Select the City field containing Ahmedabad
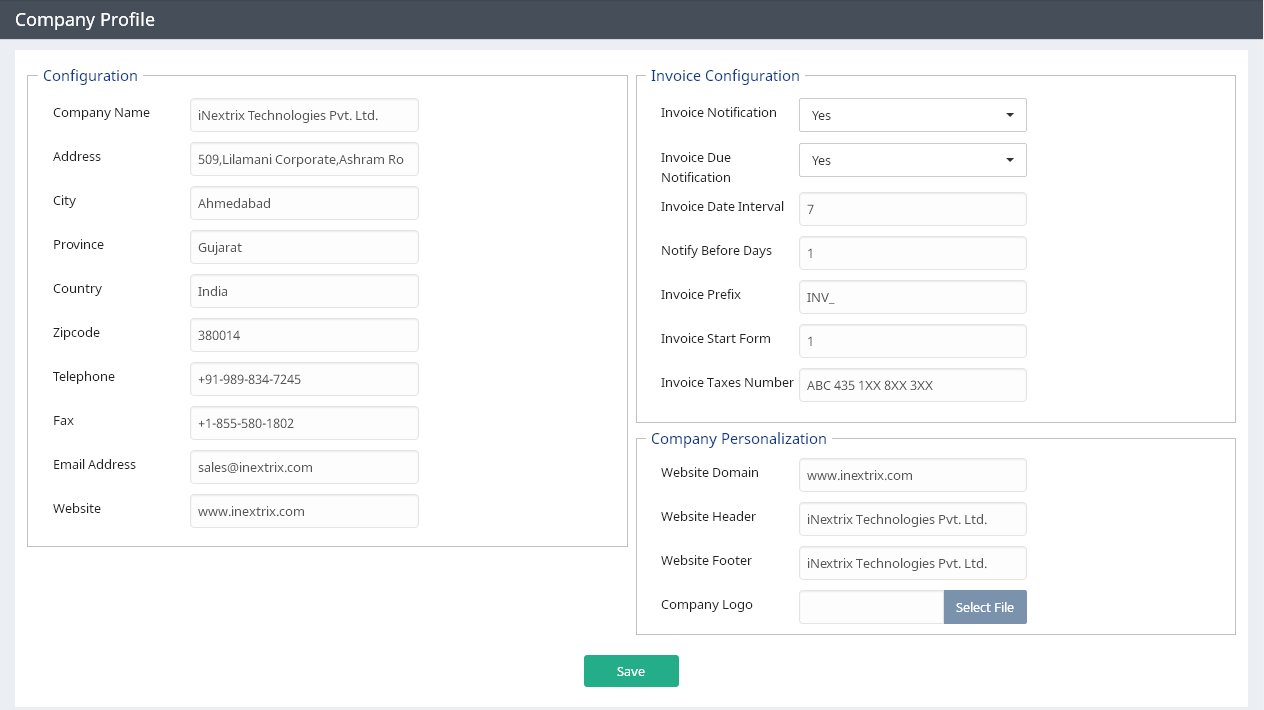This screenshot has height=710, width=1264. coord(304,203)
